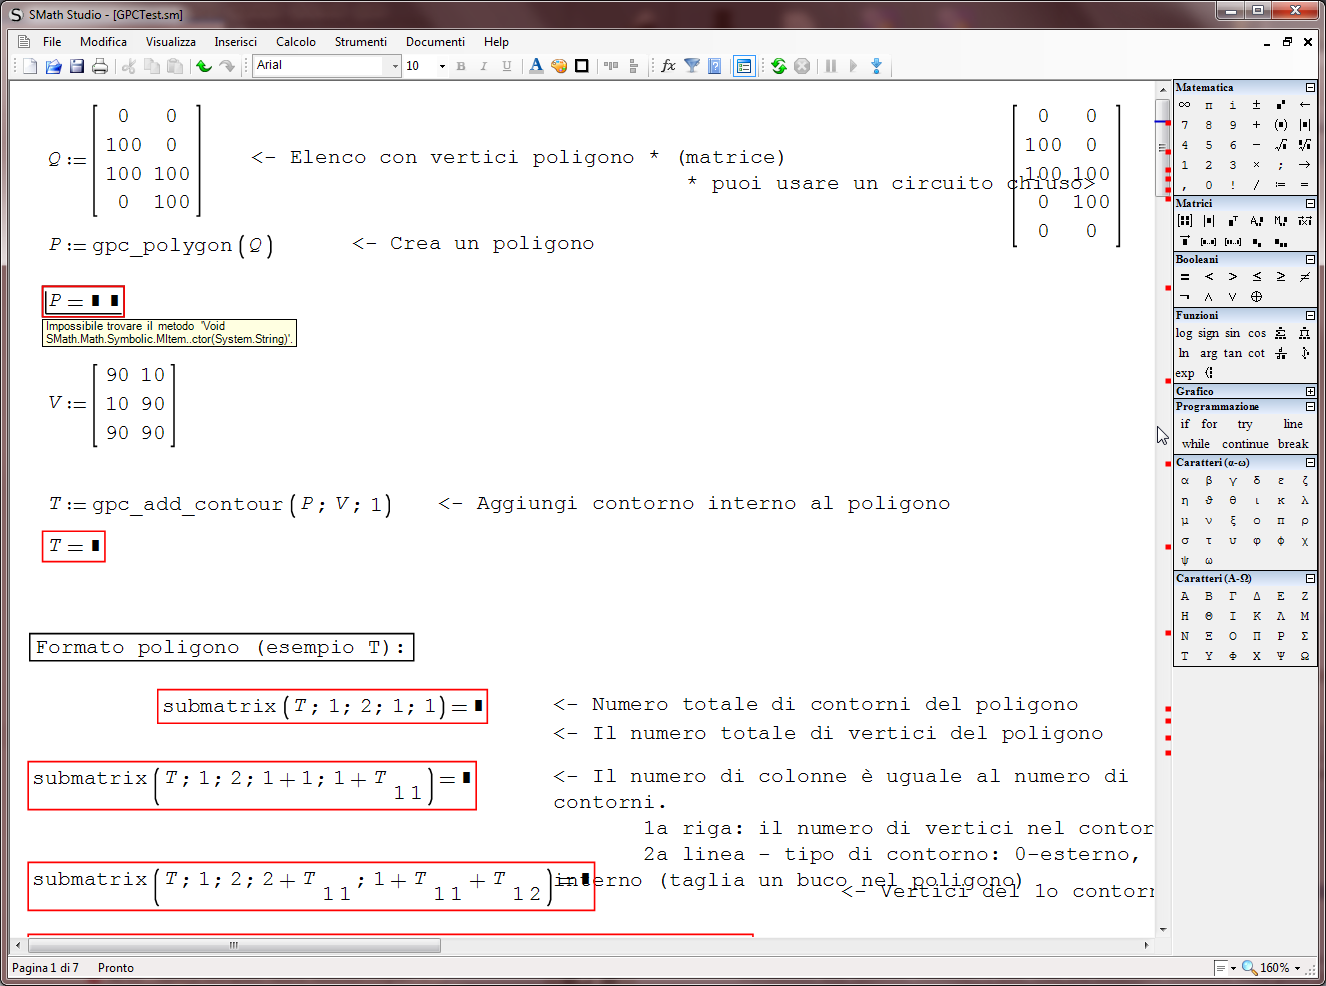Insert the infinity symbol from Matematica palette
The width and height of the screenshot is (1326, 986).
[x=1184, y=104]
